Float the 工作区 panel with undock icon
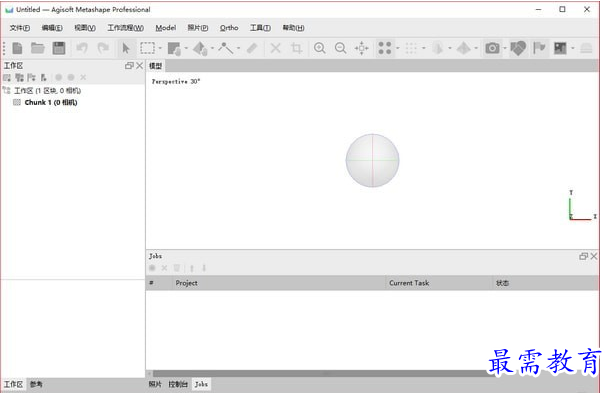610x393 pixels. click(129, 65)
